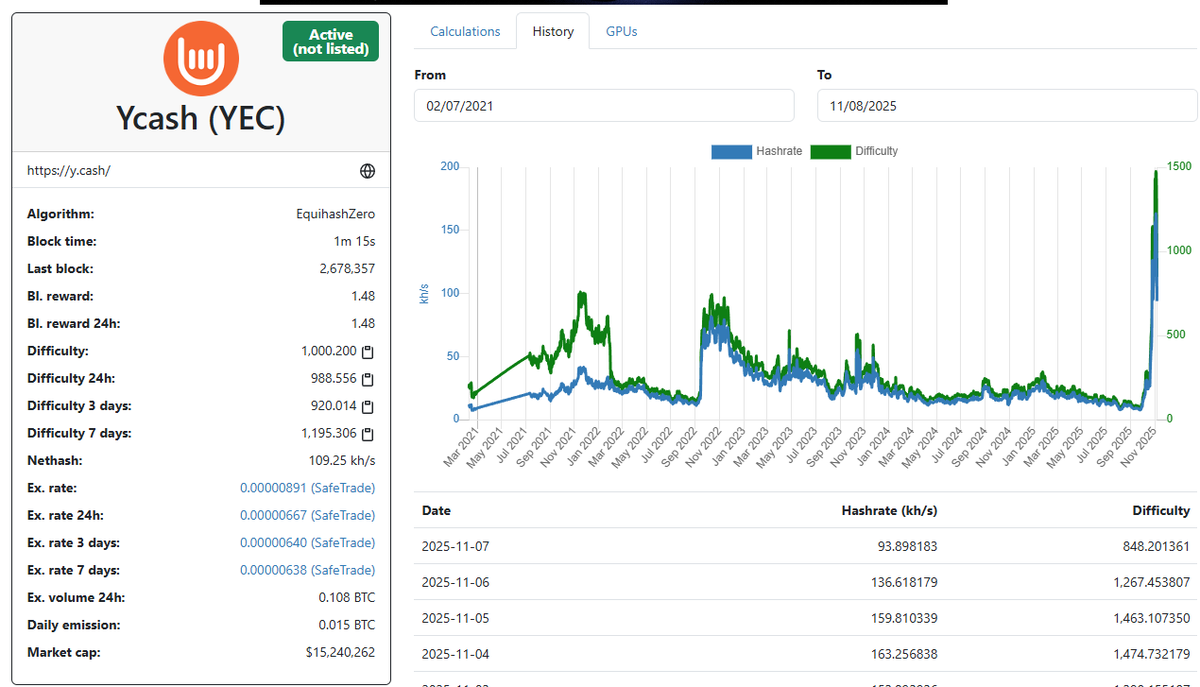The image size is (1200, 687).
Task: Click the Active (not listed) status badge
Action: pyautogui.click(x=330, y=41)
